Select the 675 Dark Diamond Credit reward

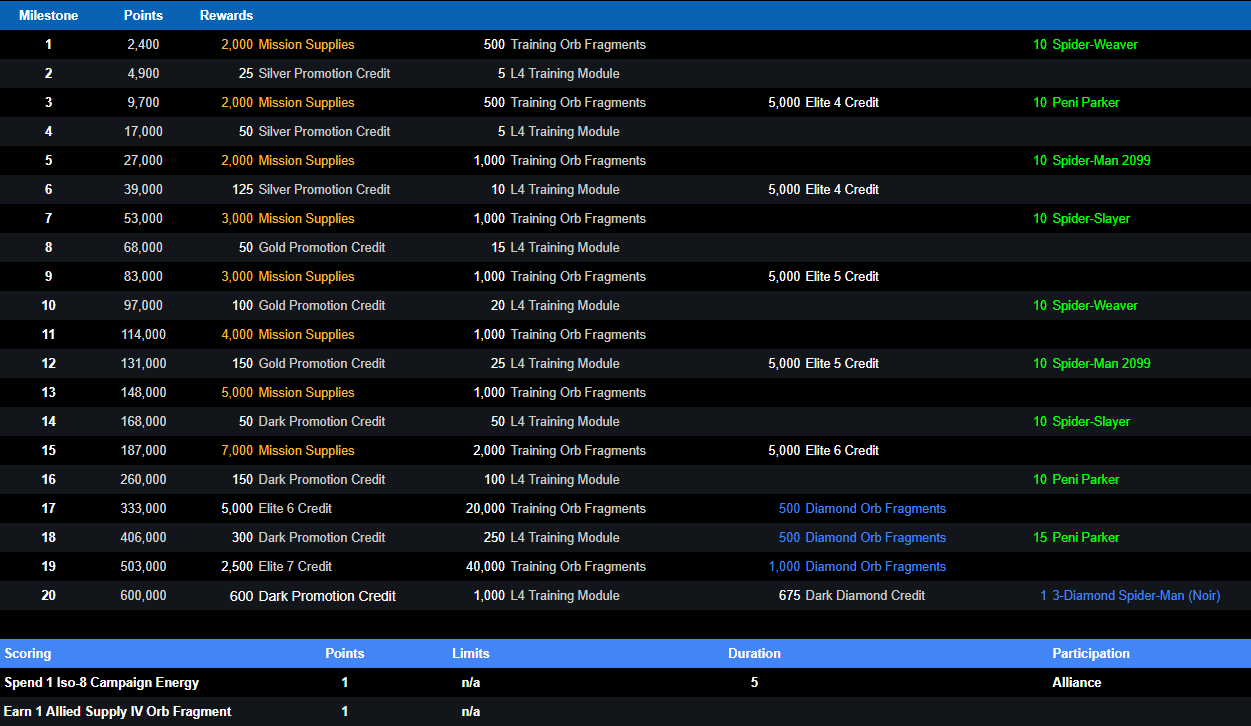tap(851, 596)
